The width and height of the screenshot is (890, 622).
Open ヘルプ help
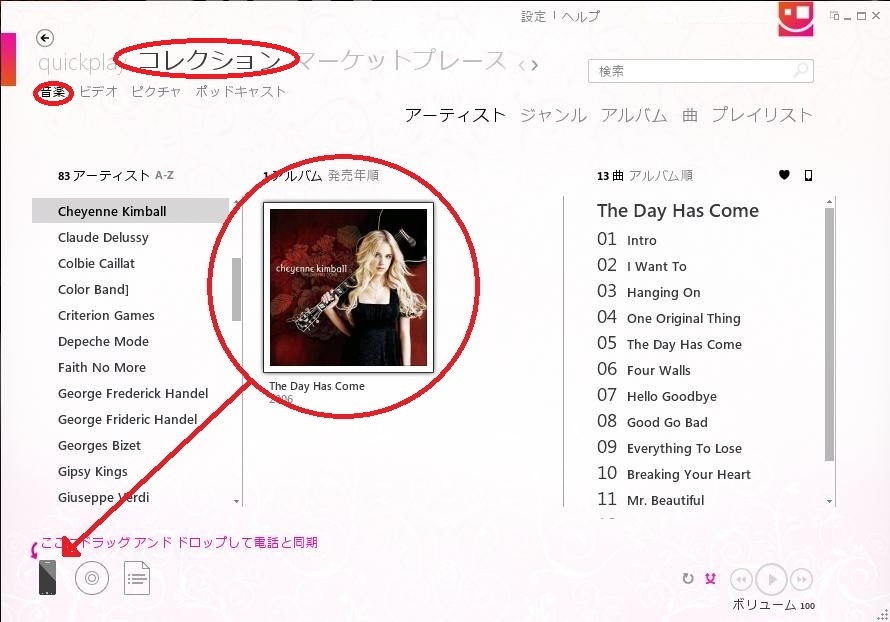[581, 16]
